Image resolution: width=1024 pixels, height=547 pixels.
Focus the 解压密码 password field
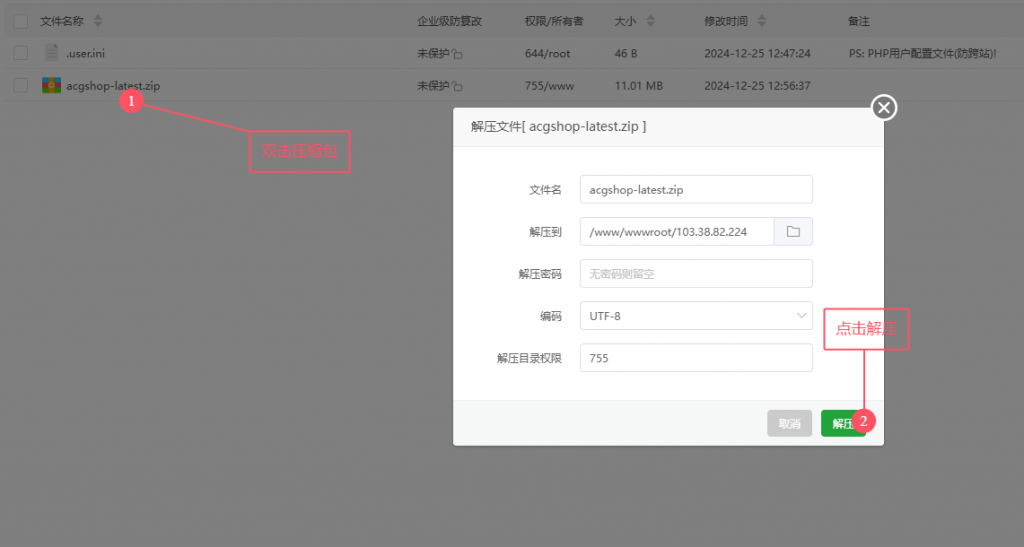coord(696,274)
